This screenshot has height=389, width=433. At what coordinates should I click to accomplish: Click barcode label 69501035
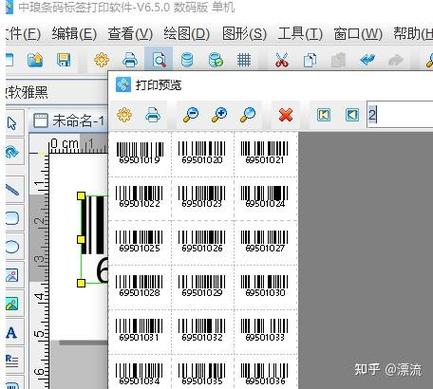202,374
